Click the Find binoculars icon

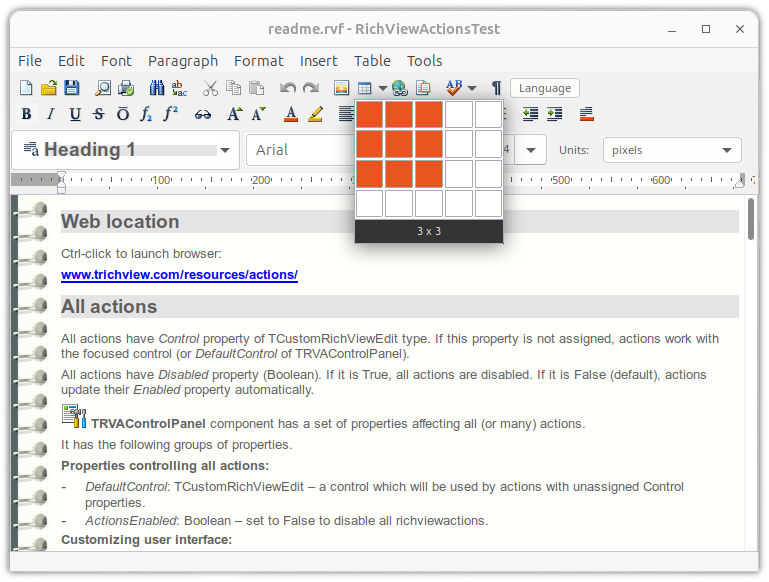tap(157, 88)
